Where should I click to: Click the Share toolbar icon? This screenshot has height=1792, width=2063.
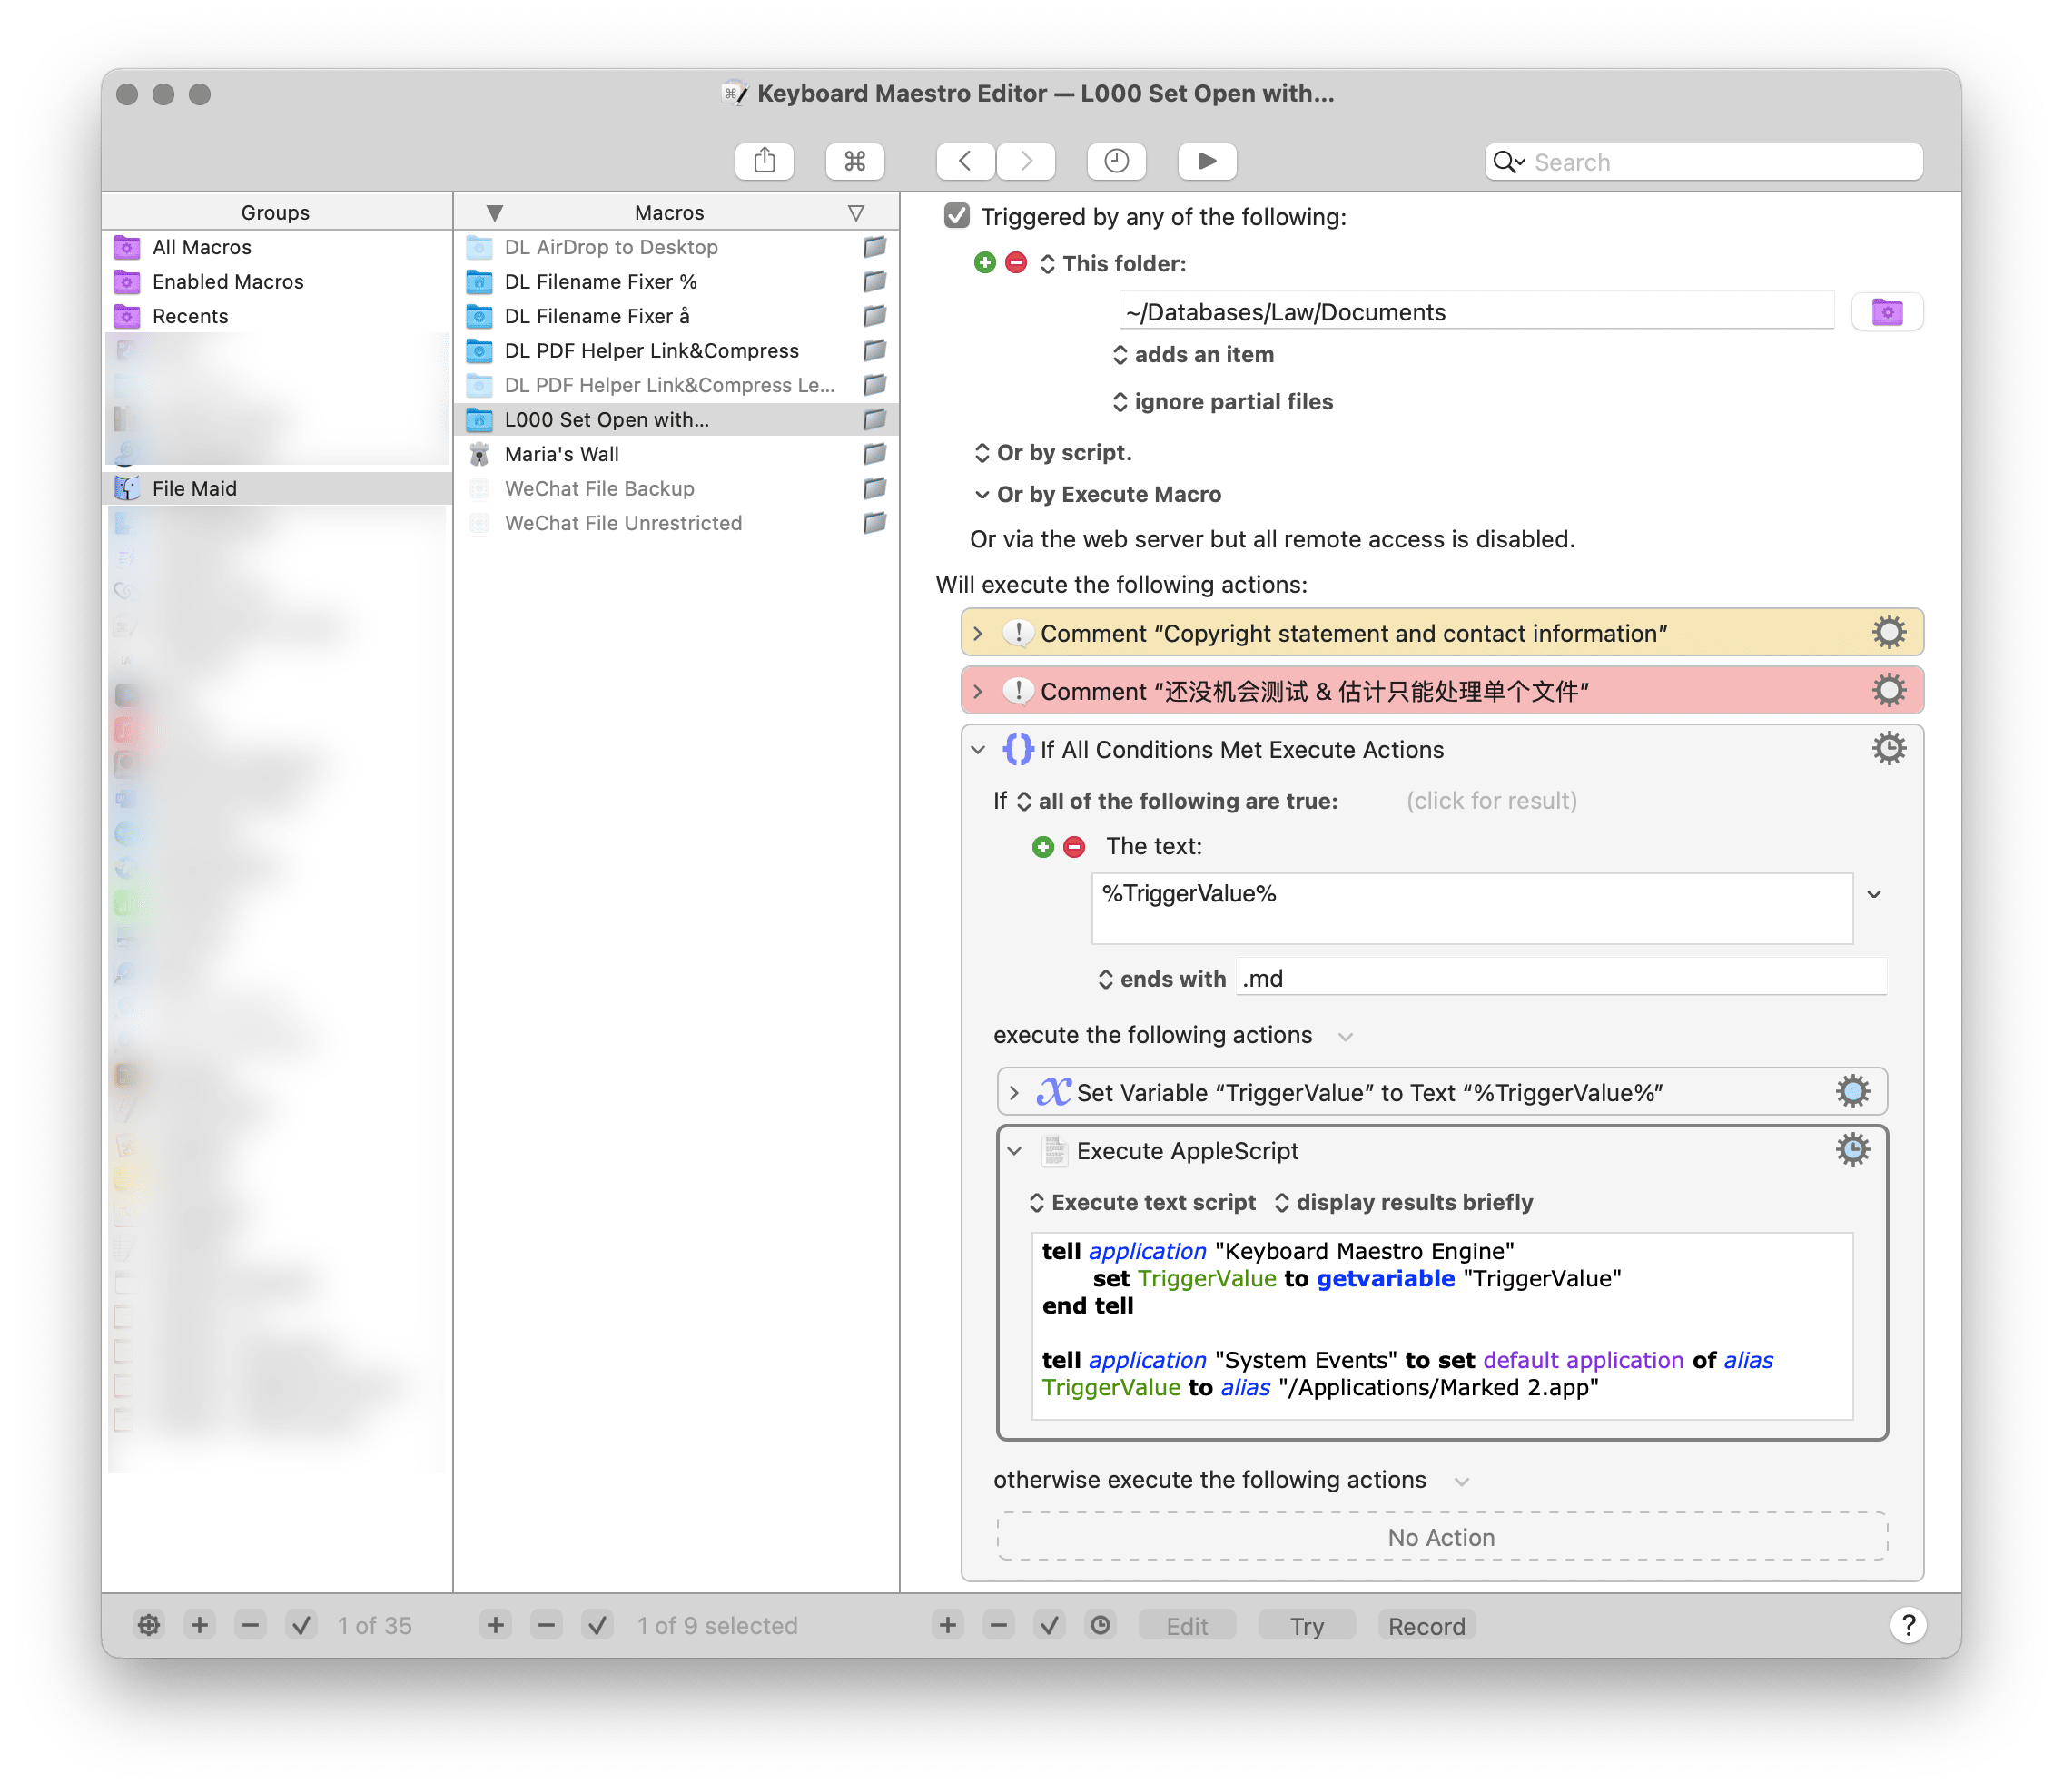pyautogui.click(x=764, y=161)
